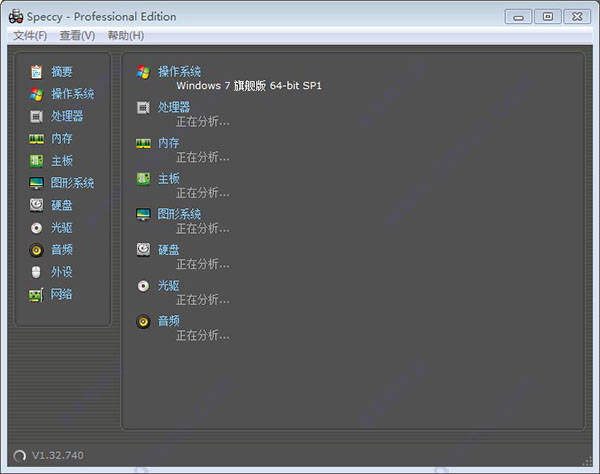Click the 图形系统 heading in main panel
The height and width of the screenshot is (474, 600).
179,214
